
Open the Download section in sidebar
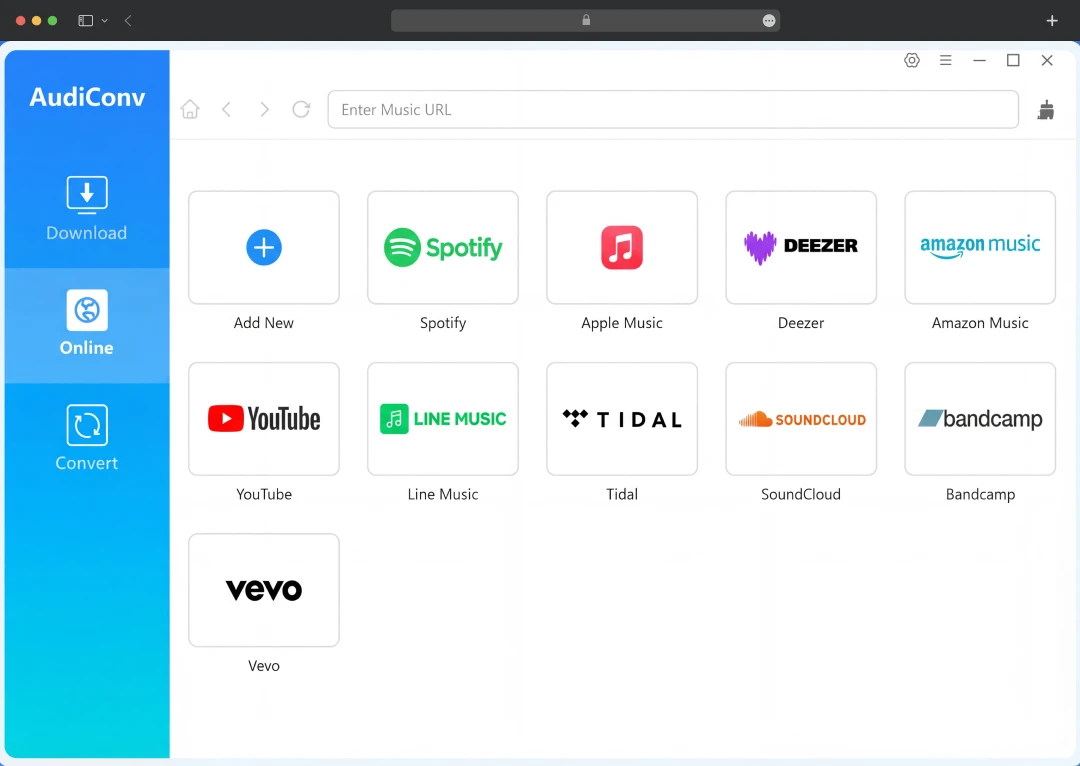pos(87,209)
